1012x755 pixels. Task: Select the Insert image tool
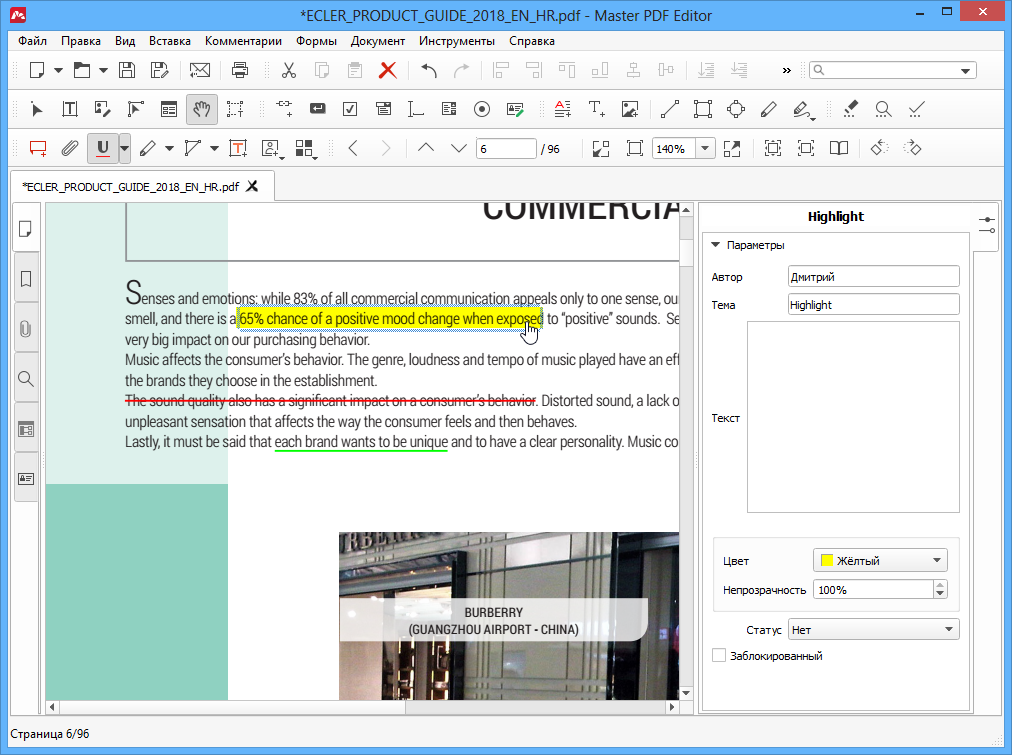coord(629,109)
